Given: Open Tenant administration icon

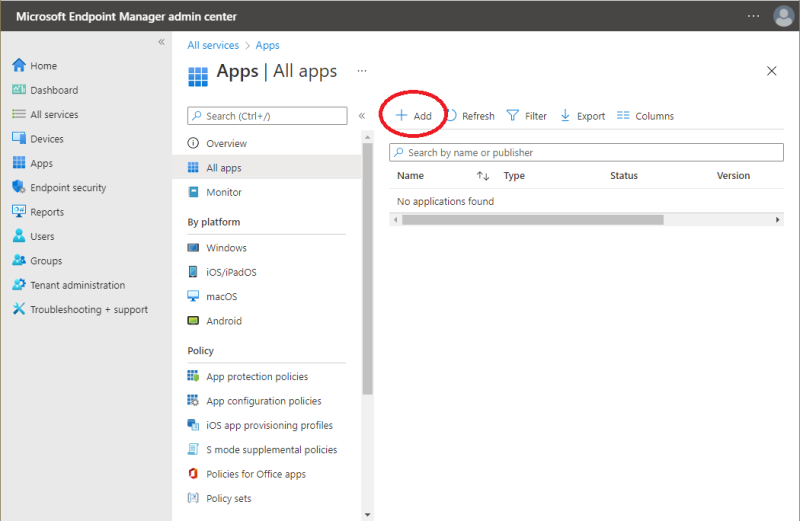Looking at the screenshot, I should (x=19, y=284).
